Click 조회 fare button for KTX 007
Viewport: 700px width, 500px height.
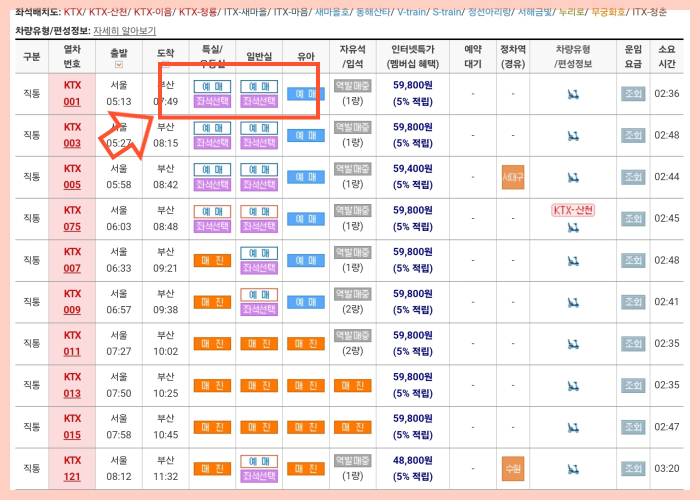point(633,260)
